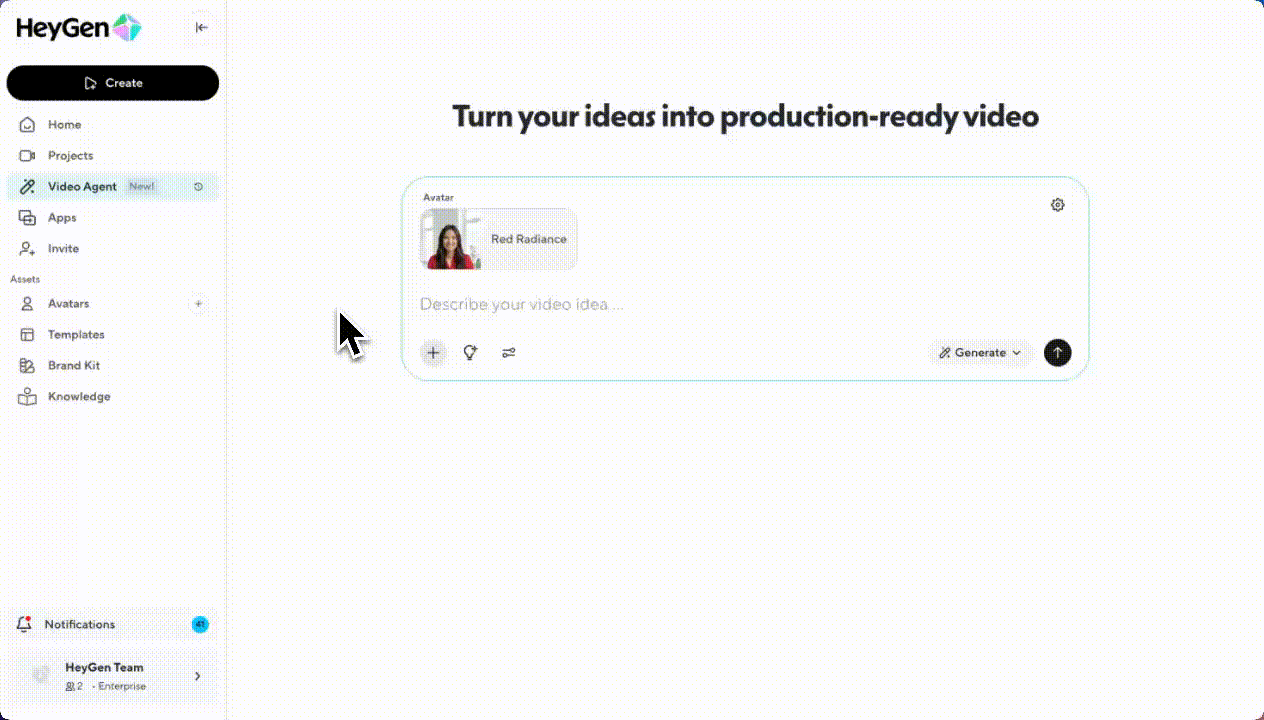Open the Home page
1264x720 pixels.
64,125
